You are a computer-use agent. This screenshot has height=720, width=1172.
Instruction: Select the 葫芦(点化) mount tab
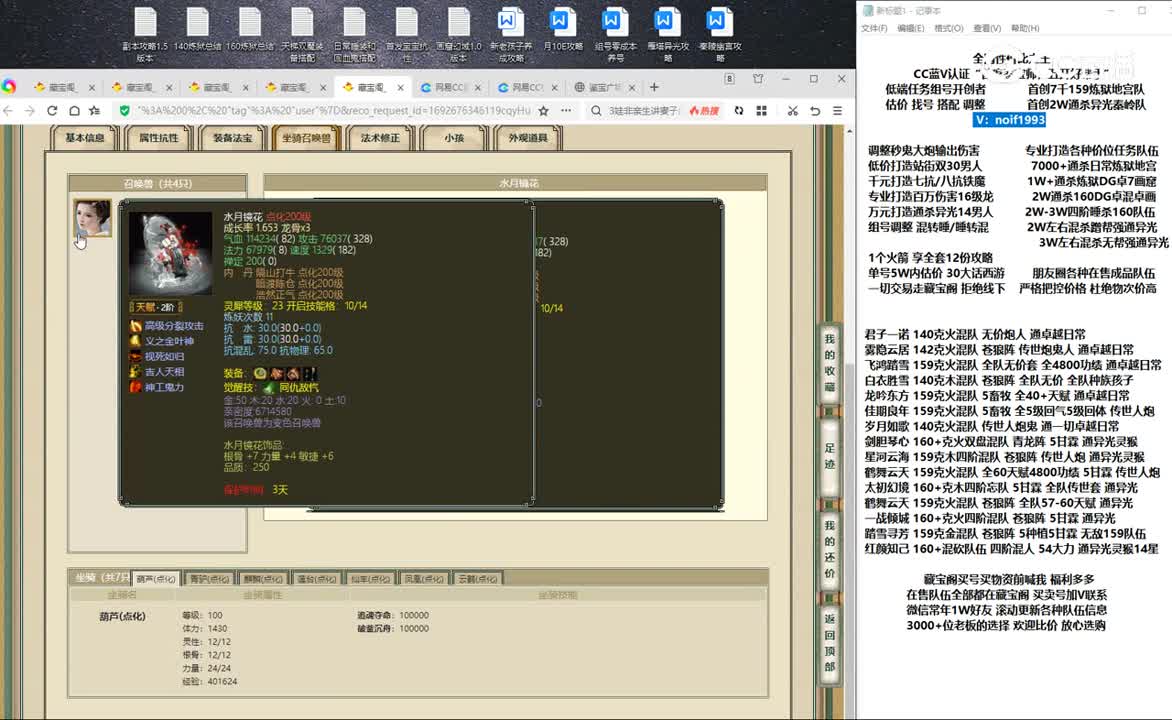click(x=155, y=579)
